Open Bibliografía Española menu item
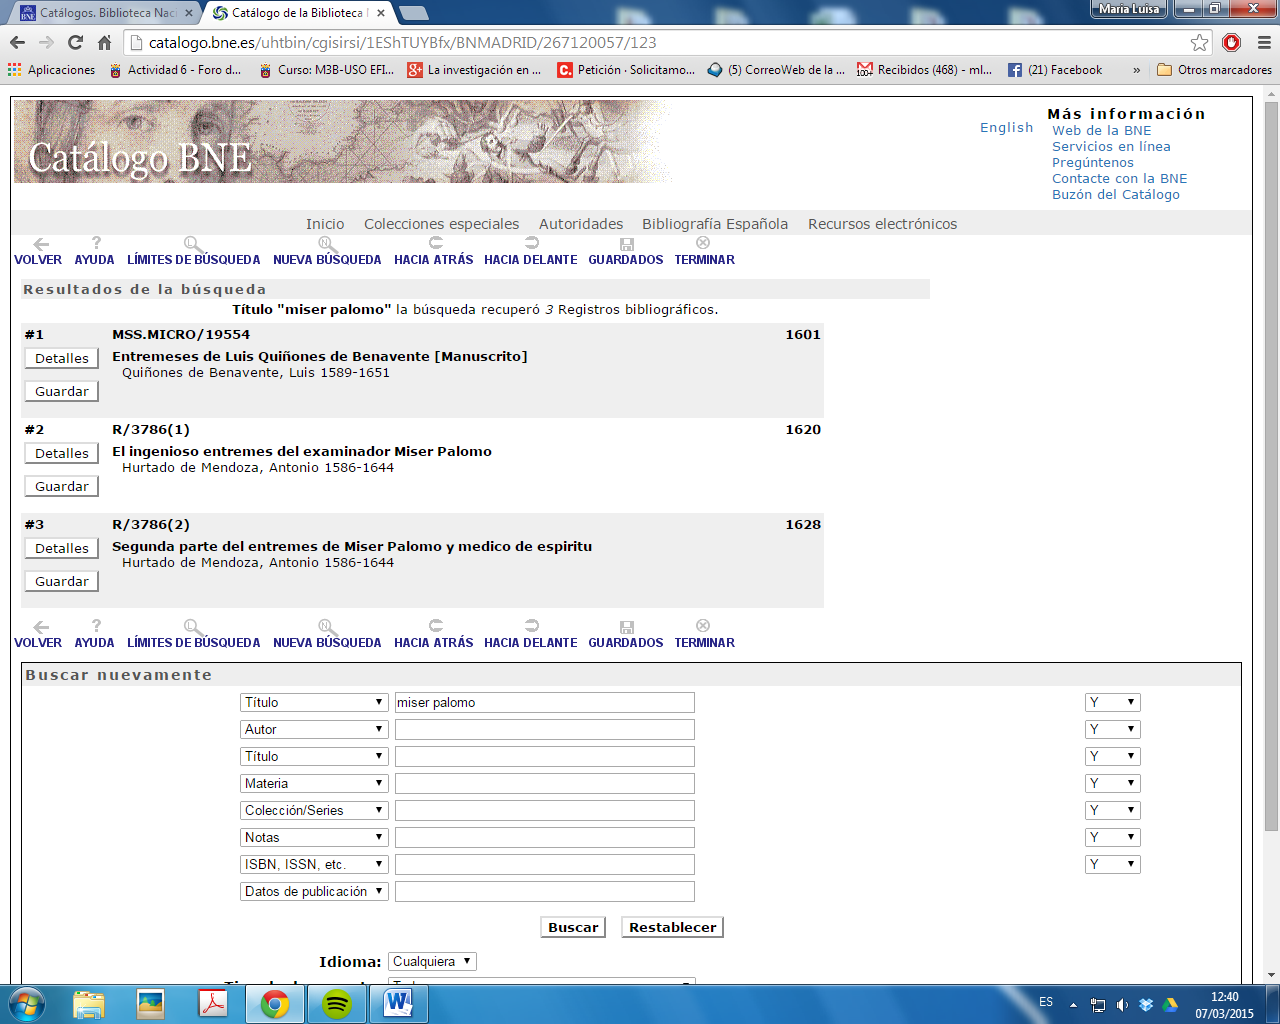The width and height of the screenshot is (1280, 1024). coord(715,224)
